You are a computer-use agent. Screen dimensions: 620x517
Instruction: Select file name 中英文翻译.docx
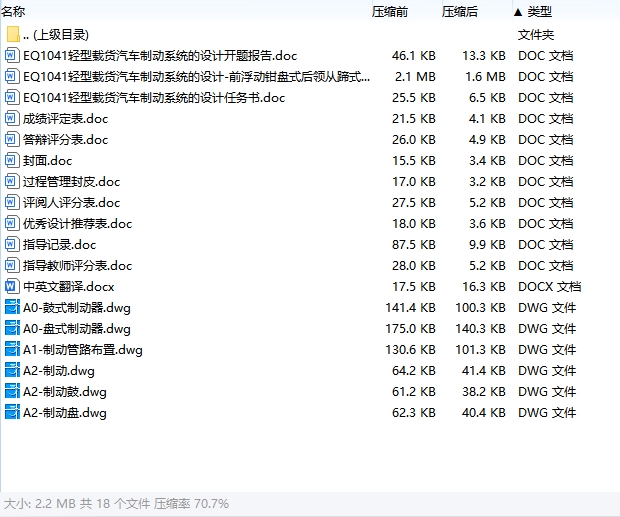68,287
